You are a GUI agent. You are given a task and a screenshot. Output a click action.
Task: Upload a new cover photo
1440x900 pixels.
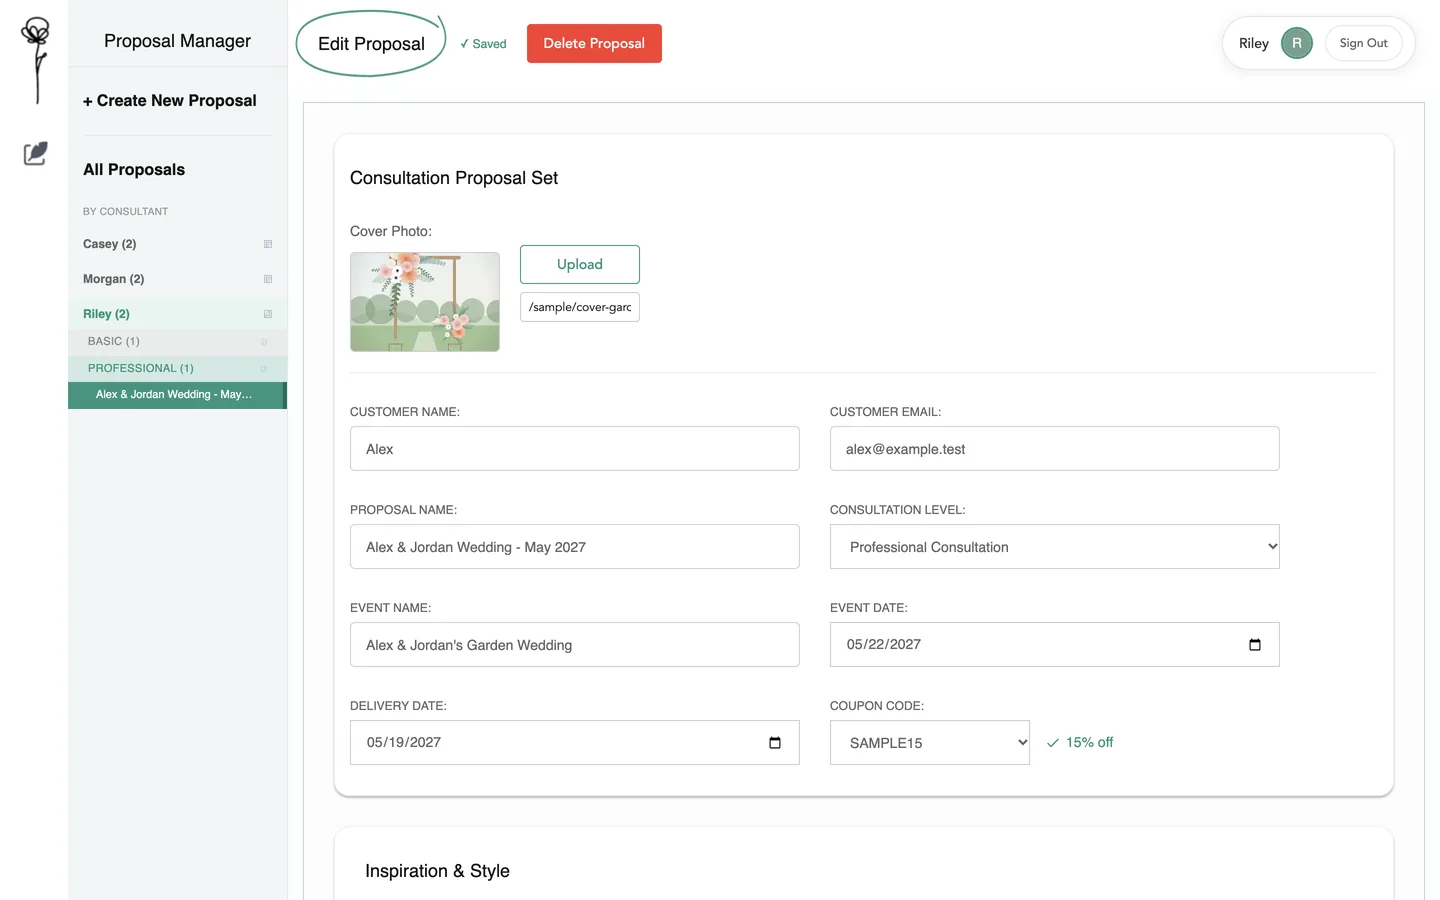click(x=580, y=265)
